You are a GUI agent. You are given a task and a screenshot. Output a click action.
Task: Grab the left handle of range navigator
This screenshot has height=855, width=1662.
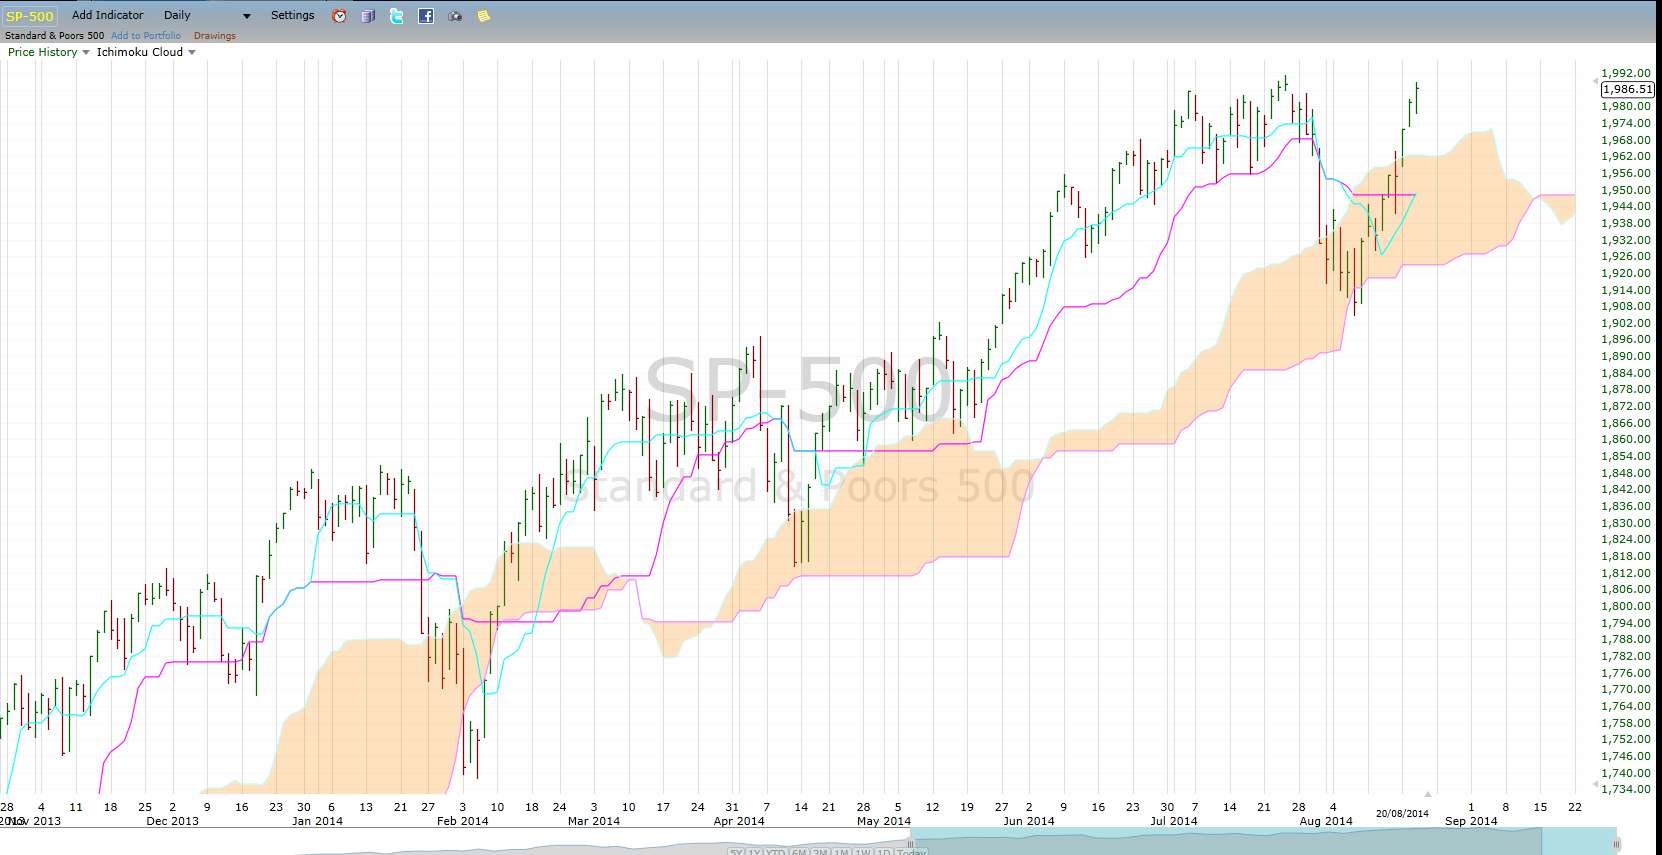point(911,843)
